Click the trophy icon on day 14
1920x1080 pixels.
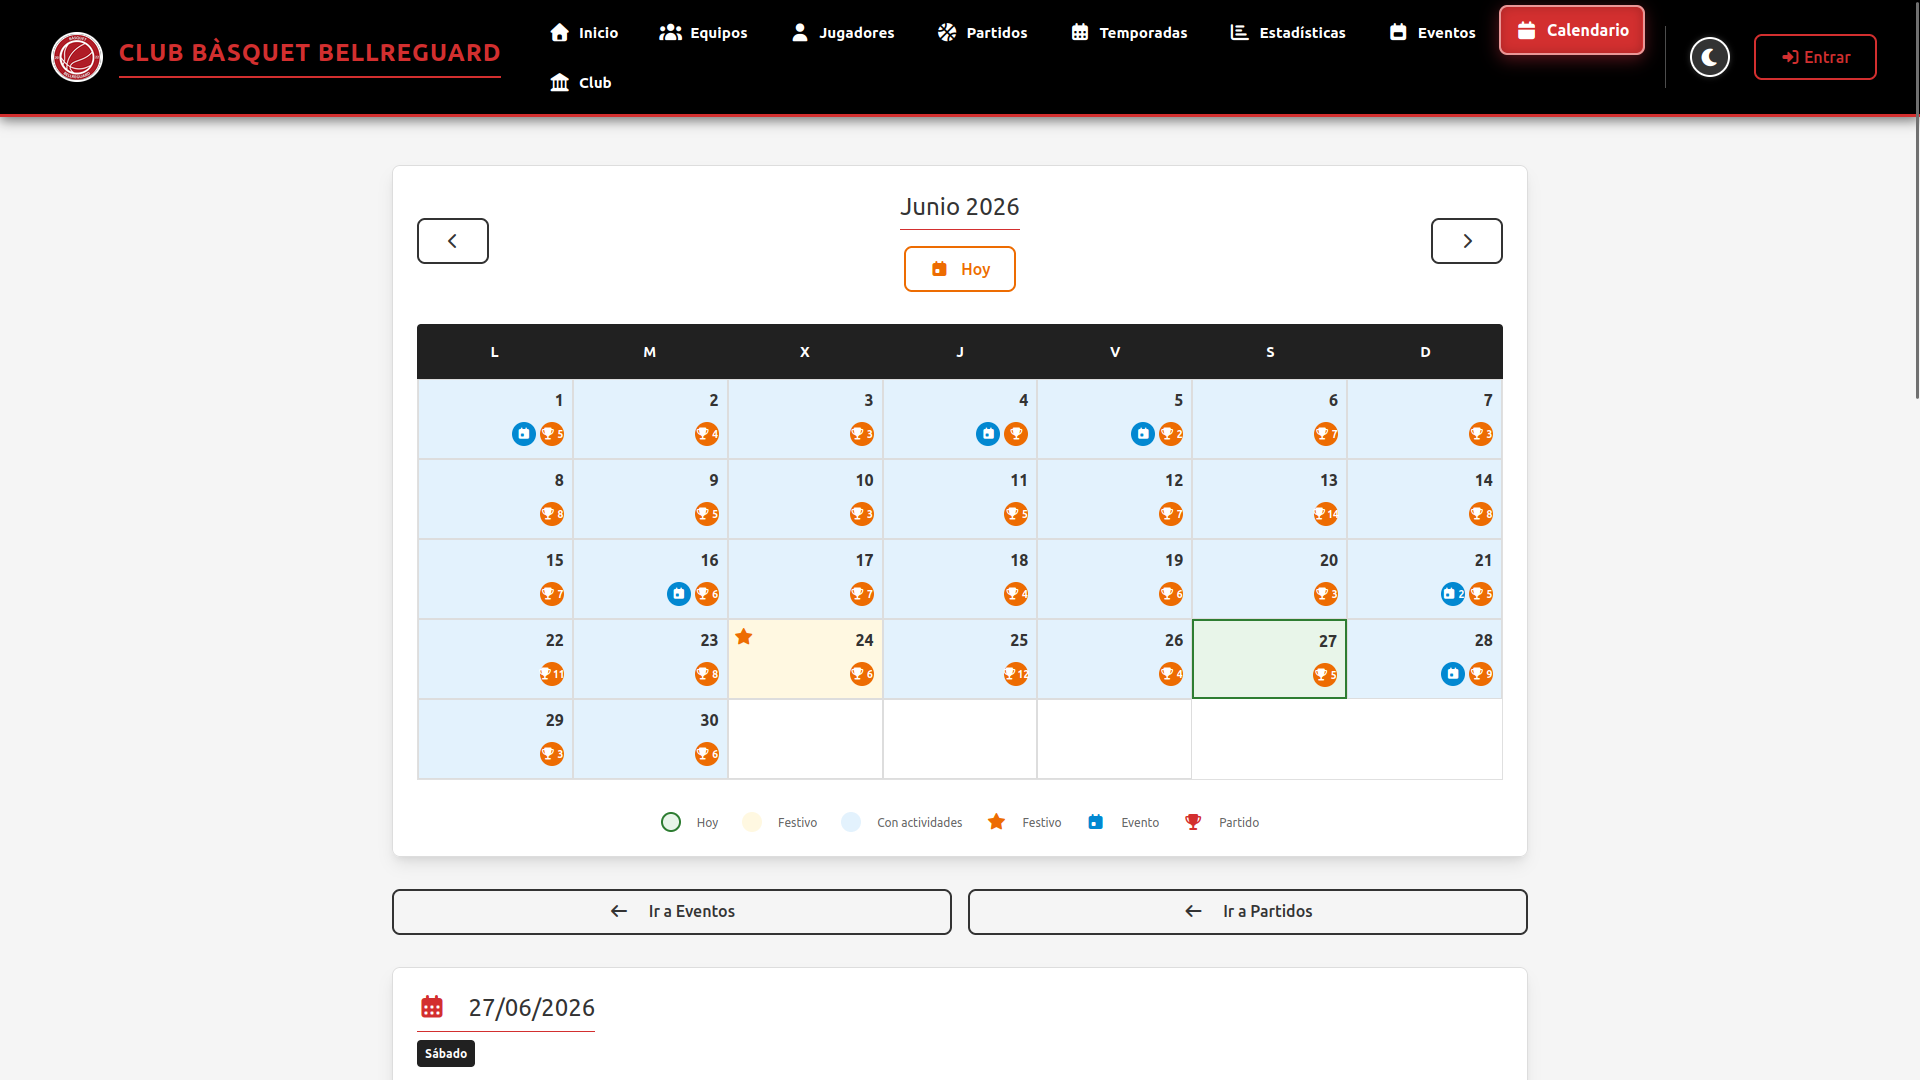click(x=1481, y=514)
